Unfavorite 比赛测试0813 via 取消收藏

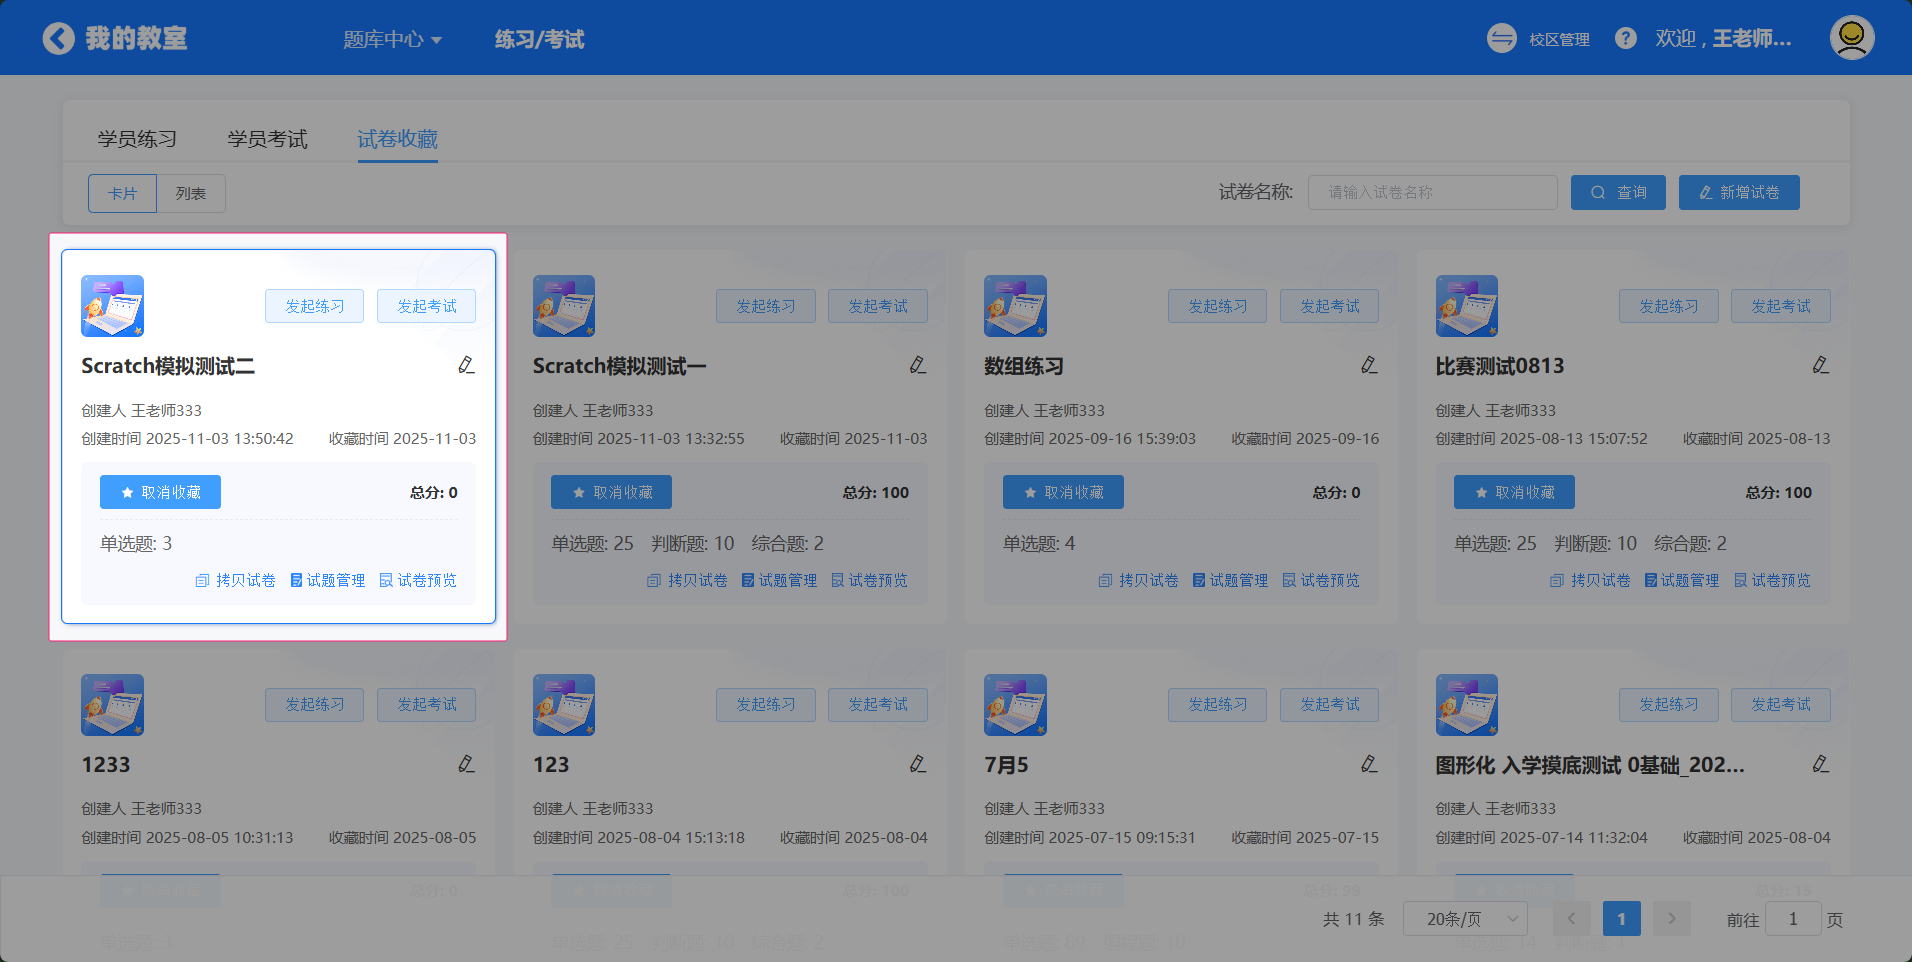pyautogui.click(x=1514, y=492)
